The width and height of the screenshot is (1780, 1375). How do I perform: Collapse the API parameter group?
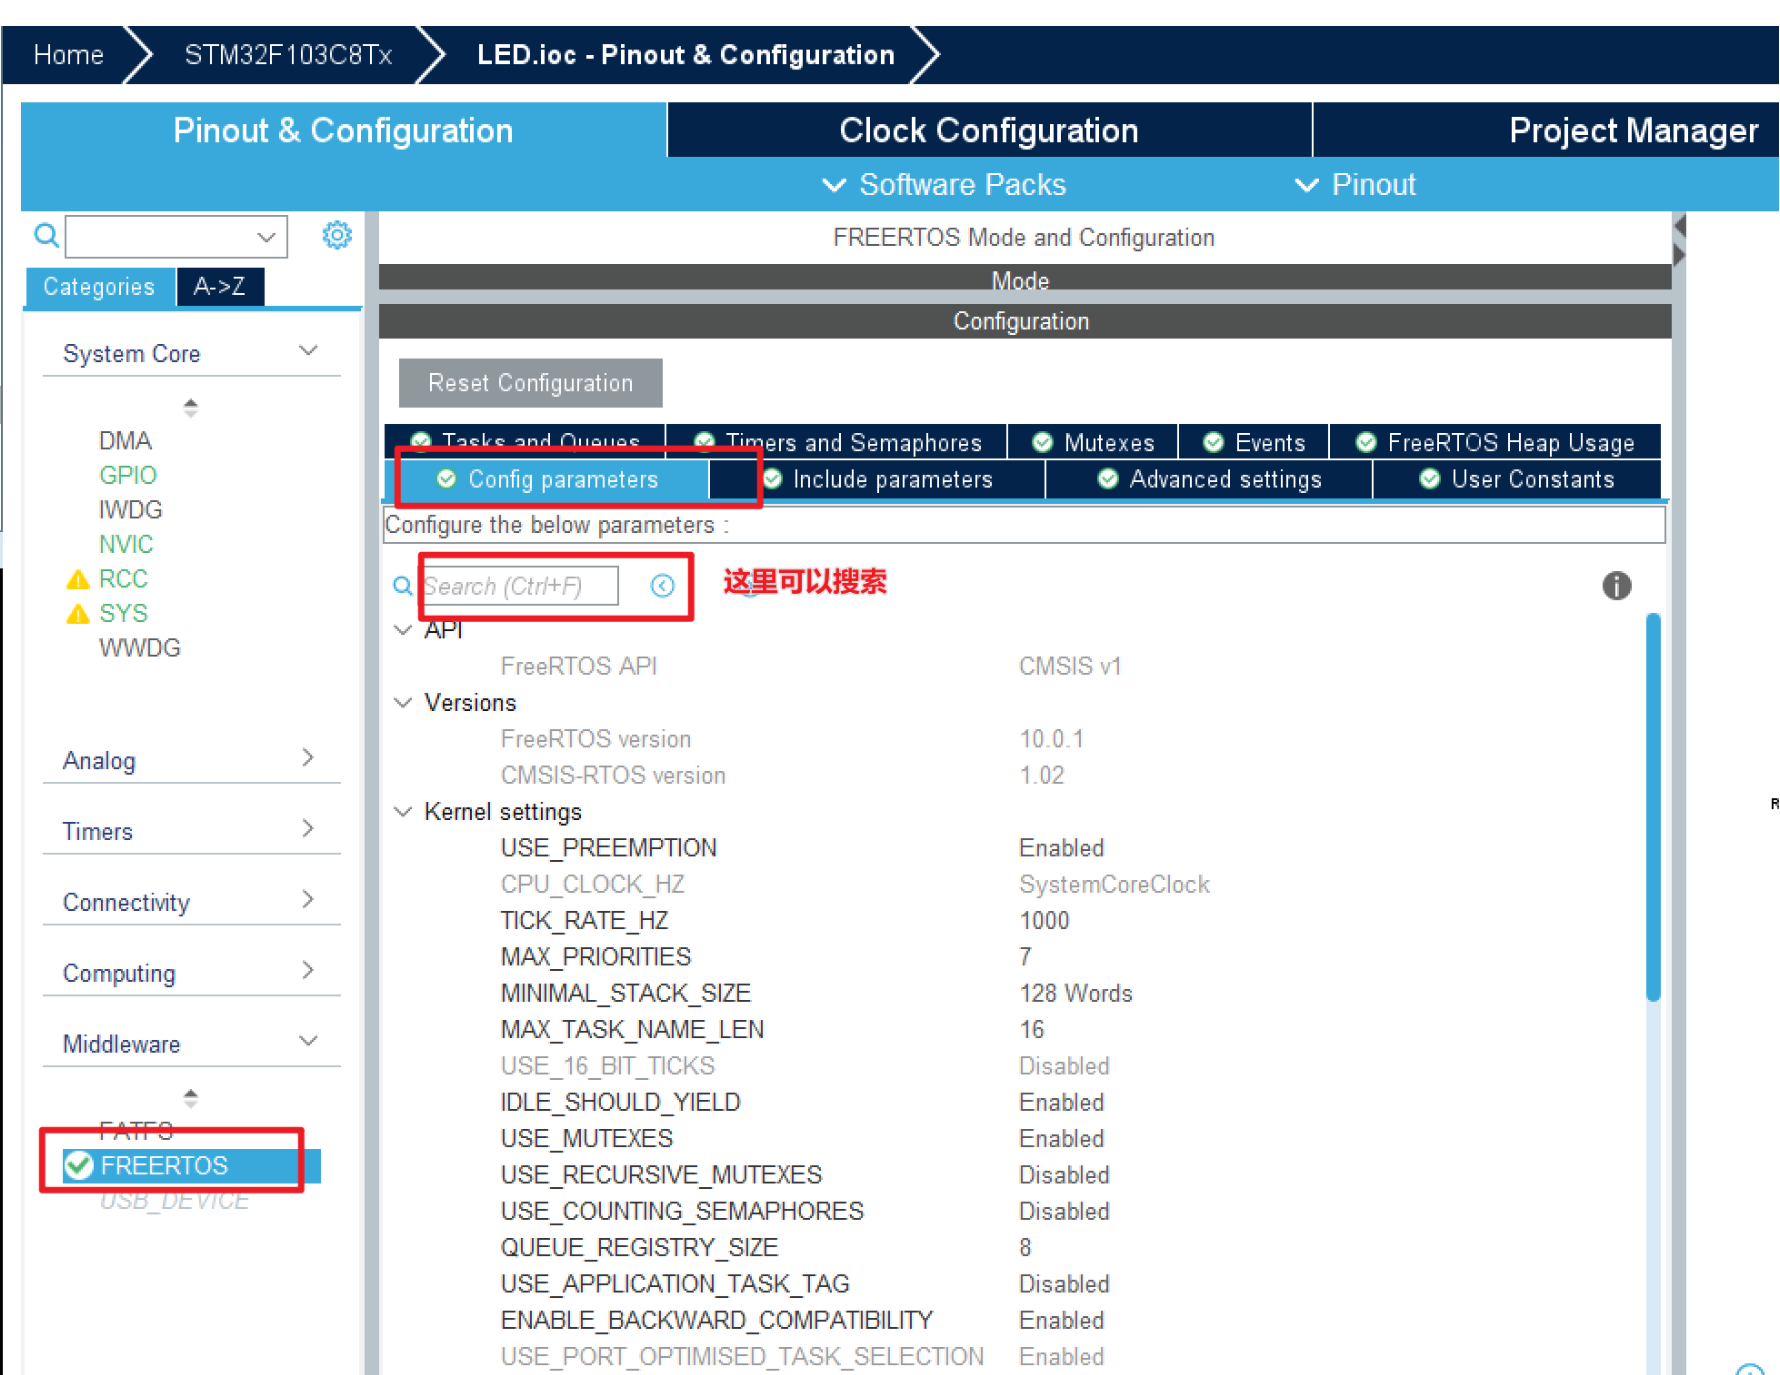click(403, 630)
